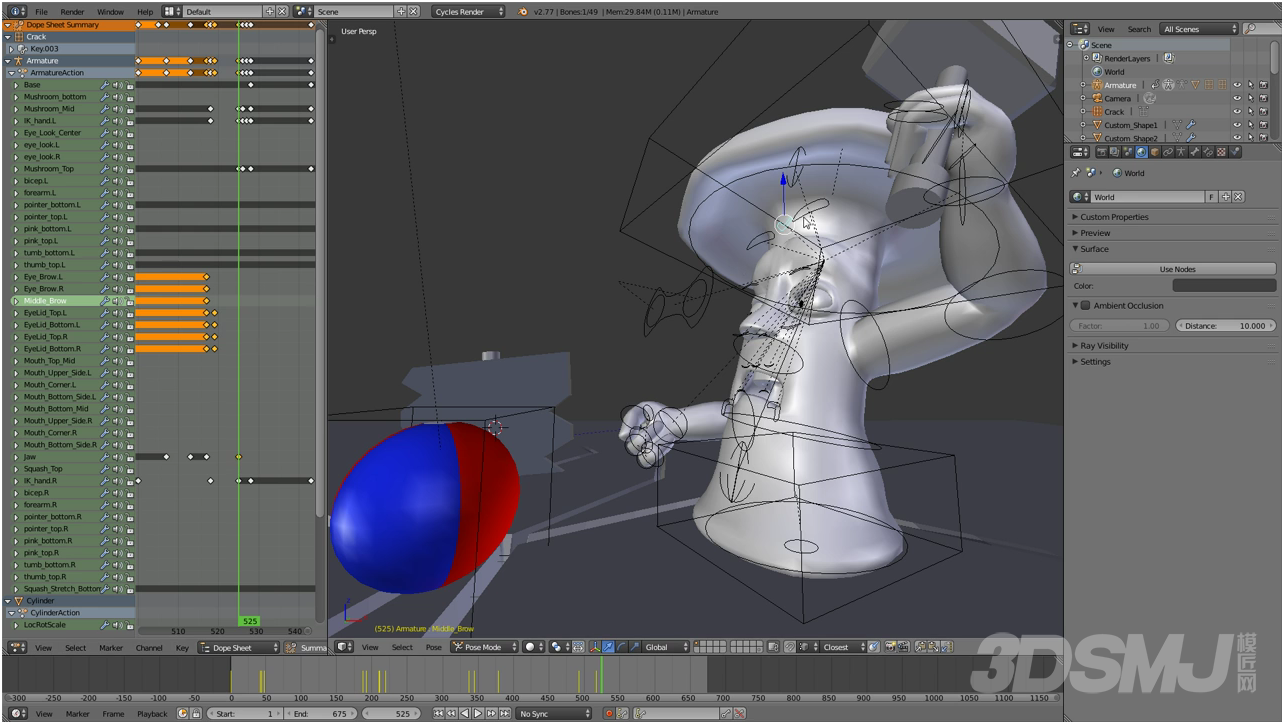The image size is (1284, 724).
Task: Open the All Scenes display dropdown
Action: [x=1200, y=29]
